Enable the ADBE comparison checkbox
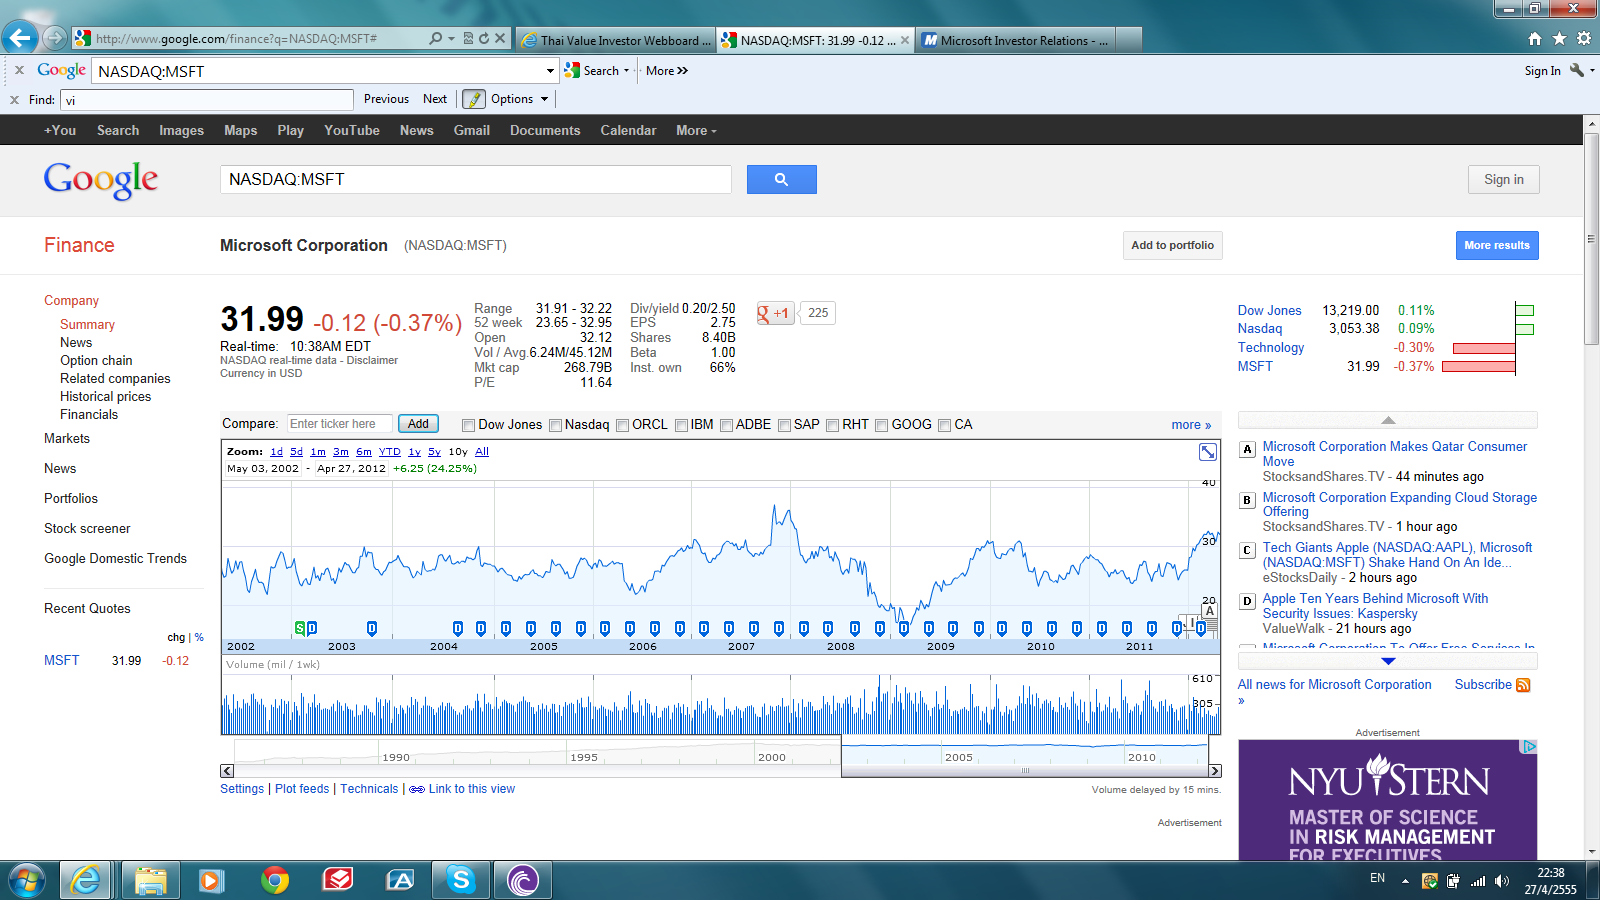The height and width of the screenshot is (900, 1600). pos(727,425)
